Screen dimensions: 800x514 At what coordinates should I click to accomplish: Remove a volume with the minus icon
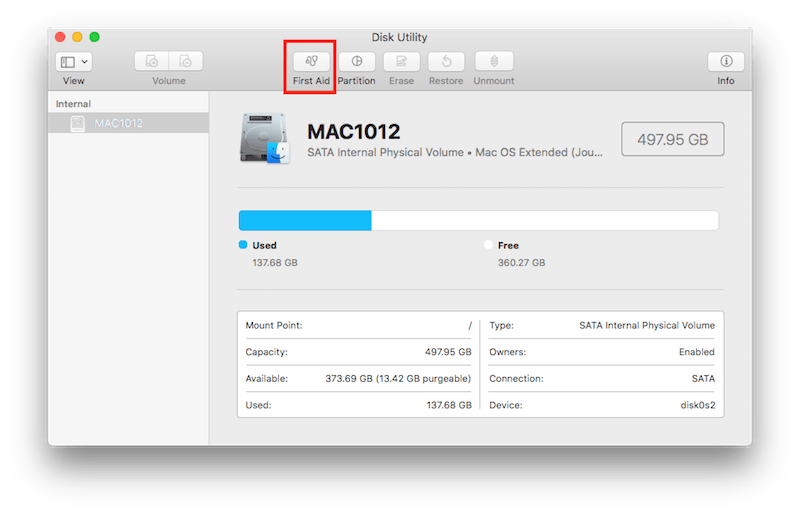pyautogui.click(x=186, y=62)
